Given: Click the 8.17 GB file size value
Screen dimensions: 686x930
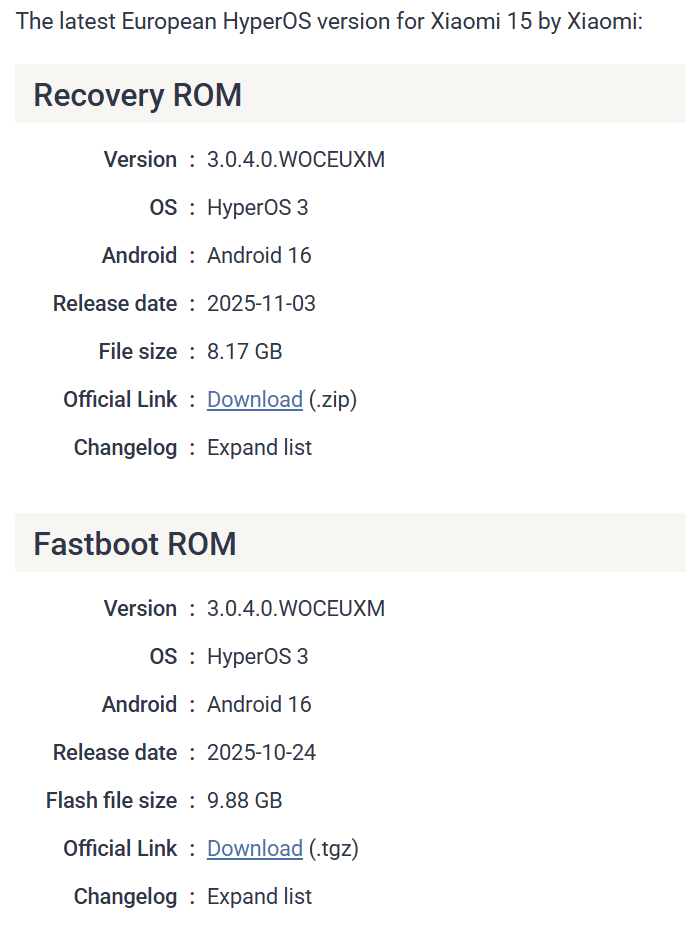Looking at the screenshot, I should 244,352.
